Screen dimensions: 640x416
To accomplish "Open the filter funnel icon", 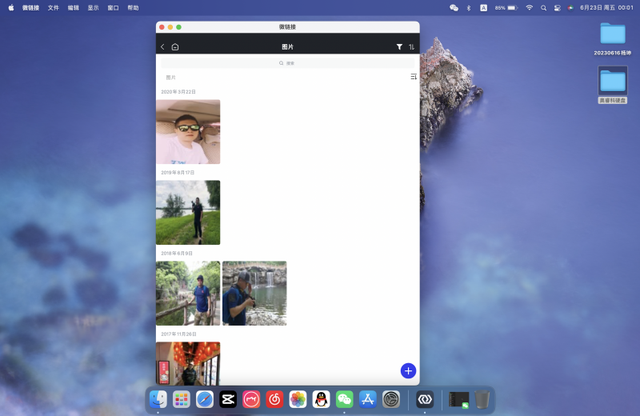I will pyautogui.click(x=399, y=47).
